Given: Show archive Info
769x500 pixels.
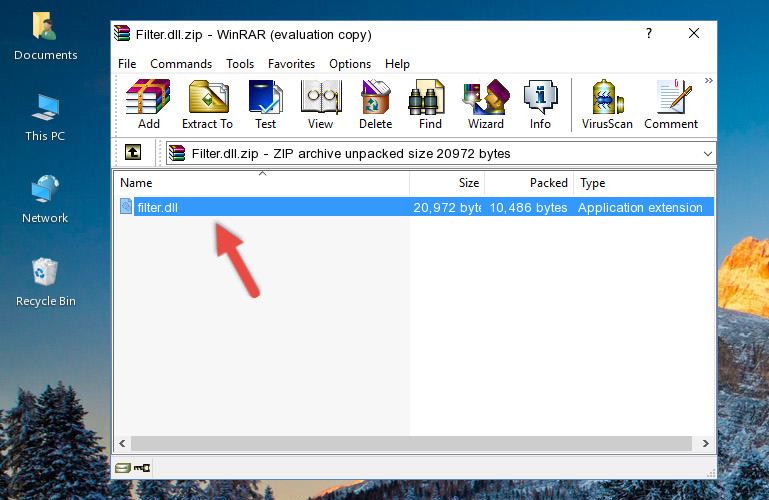Looking at the screenshot, I should (540, 104).
